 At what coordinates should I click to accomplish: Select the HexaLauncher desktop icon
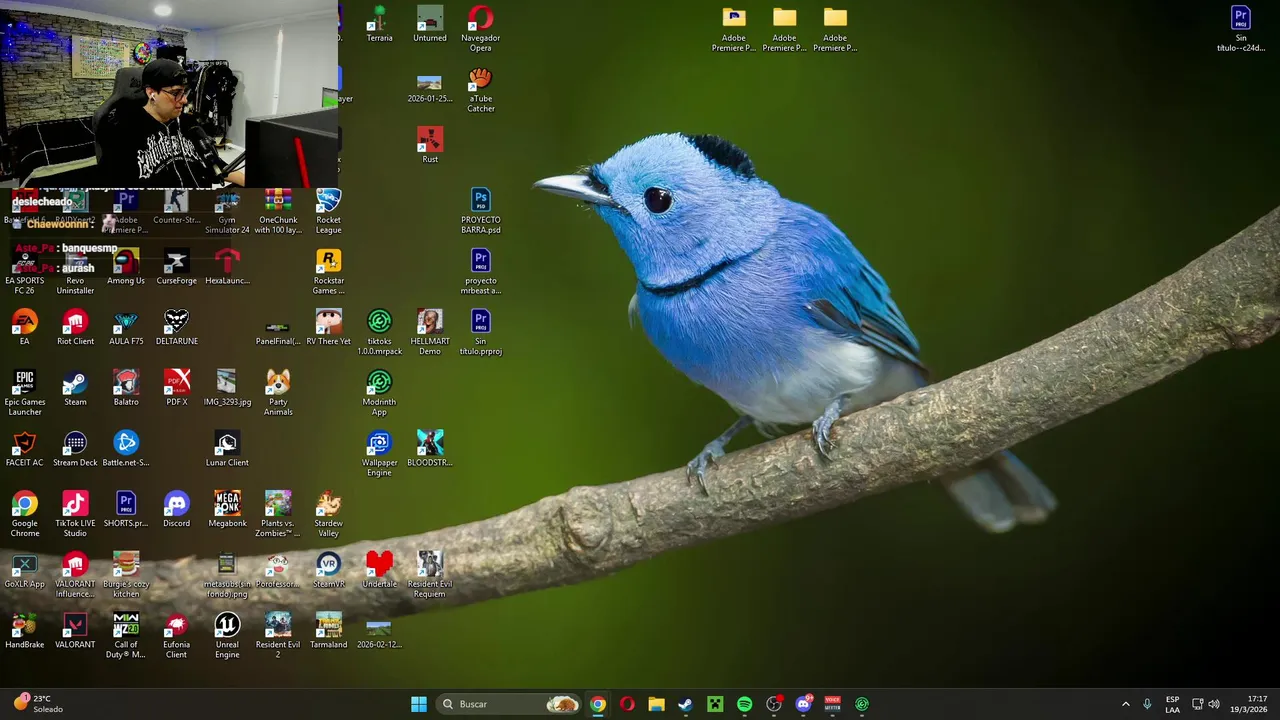click(227, 267)
